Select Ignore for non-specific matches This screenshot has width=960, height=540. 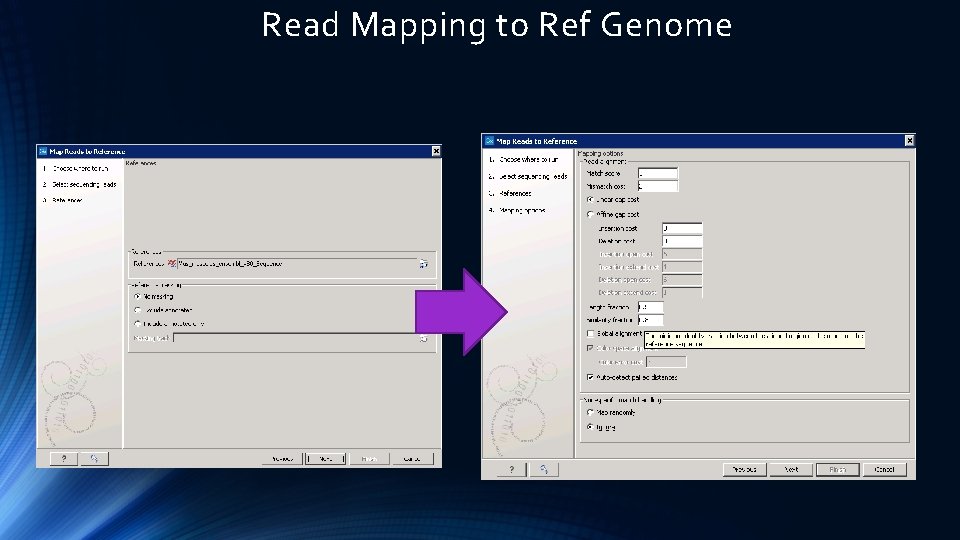click(x=590, y=427)
